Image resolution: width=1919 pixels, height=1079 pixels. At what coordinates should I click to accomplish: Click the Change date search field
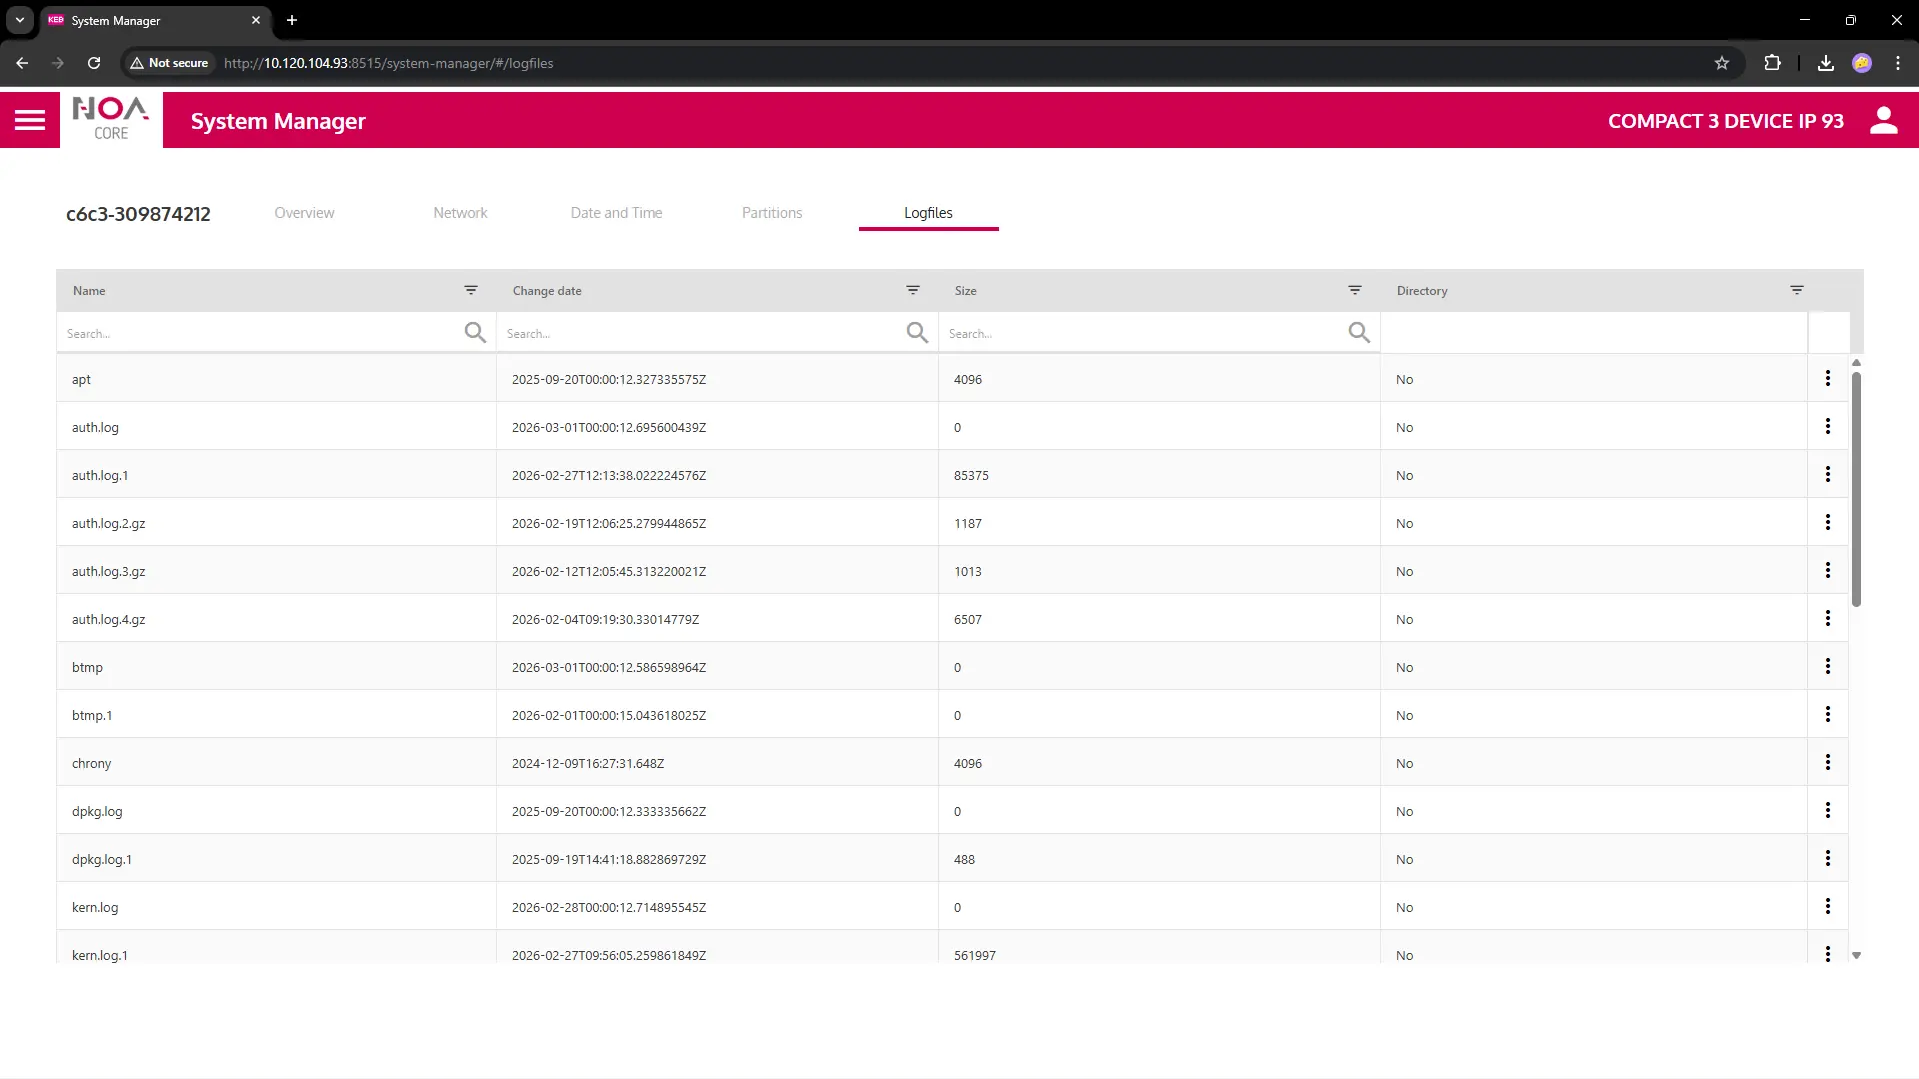point(700,333)
